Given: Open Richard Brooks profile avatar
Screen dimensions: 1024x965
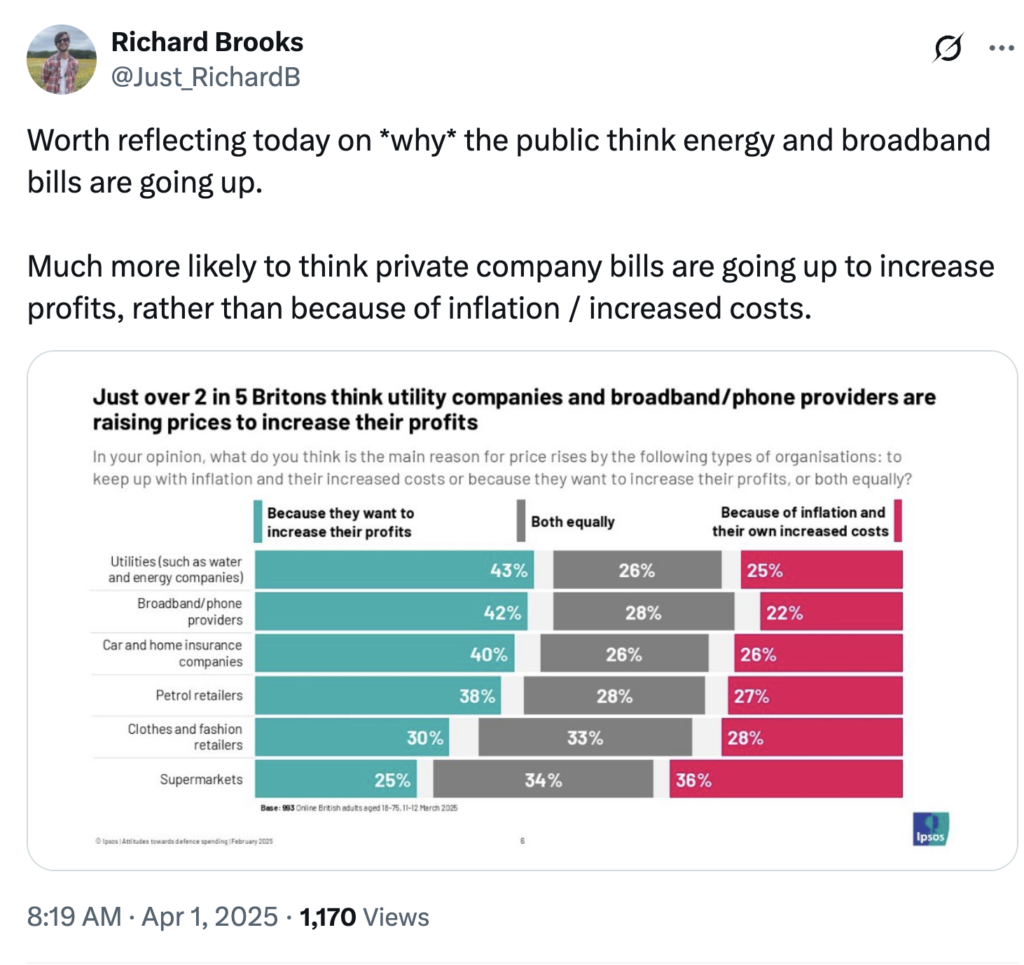Looking at the screenshot, I should tap(61, 59).
